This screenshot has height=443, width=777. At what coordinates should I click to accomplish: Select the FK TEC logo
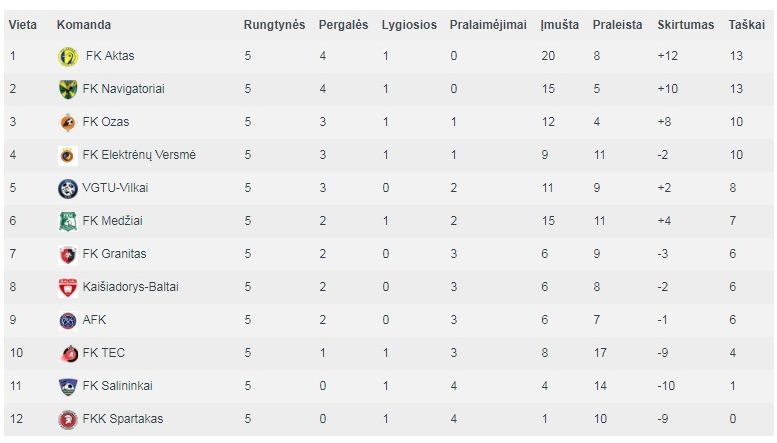point(69,354)
